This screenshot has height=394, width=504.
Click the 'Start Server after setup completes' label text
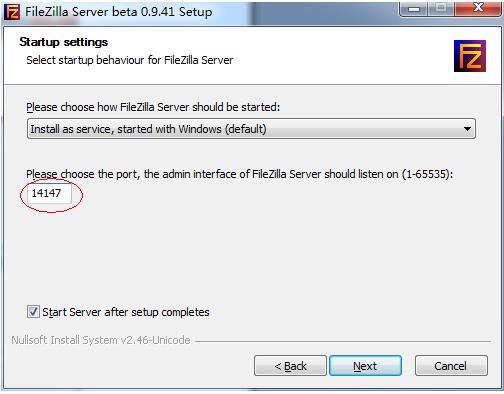pyautogui.click(x=126, y=312)
